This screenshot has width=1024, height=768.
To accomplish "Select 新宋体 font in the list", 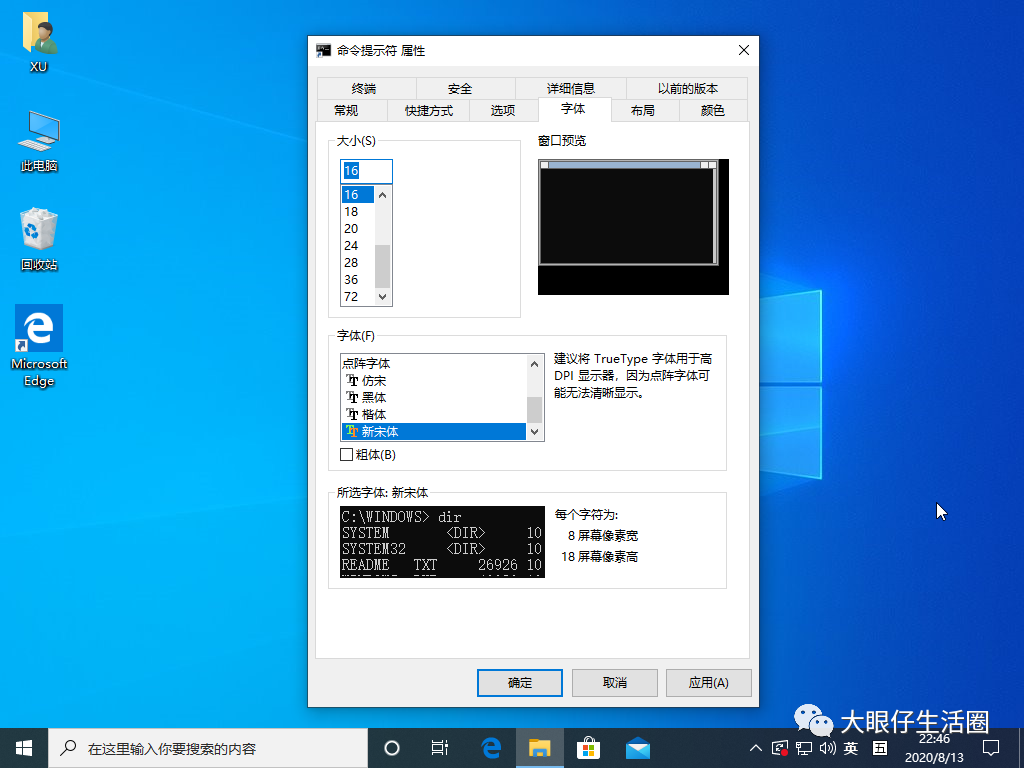I will coord(434,431).
